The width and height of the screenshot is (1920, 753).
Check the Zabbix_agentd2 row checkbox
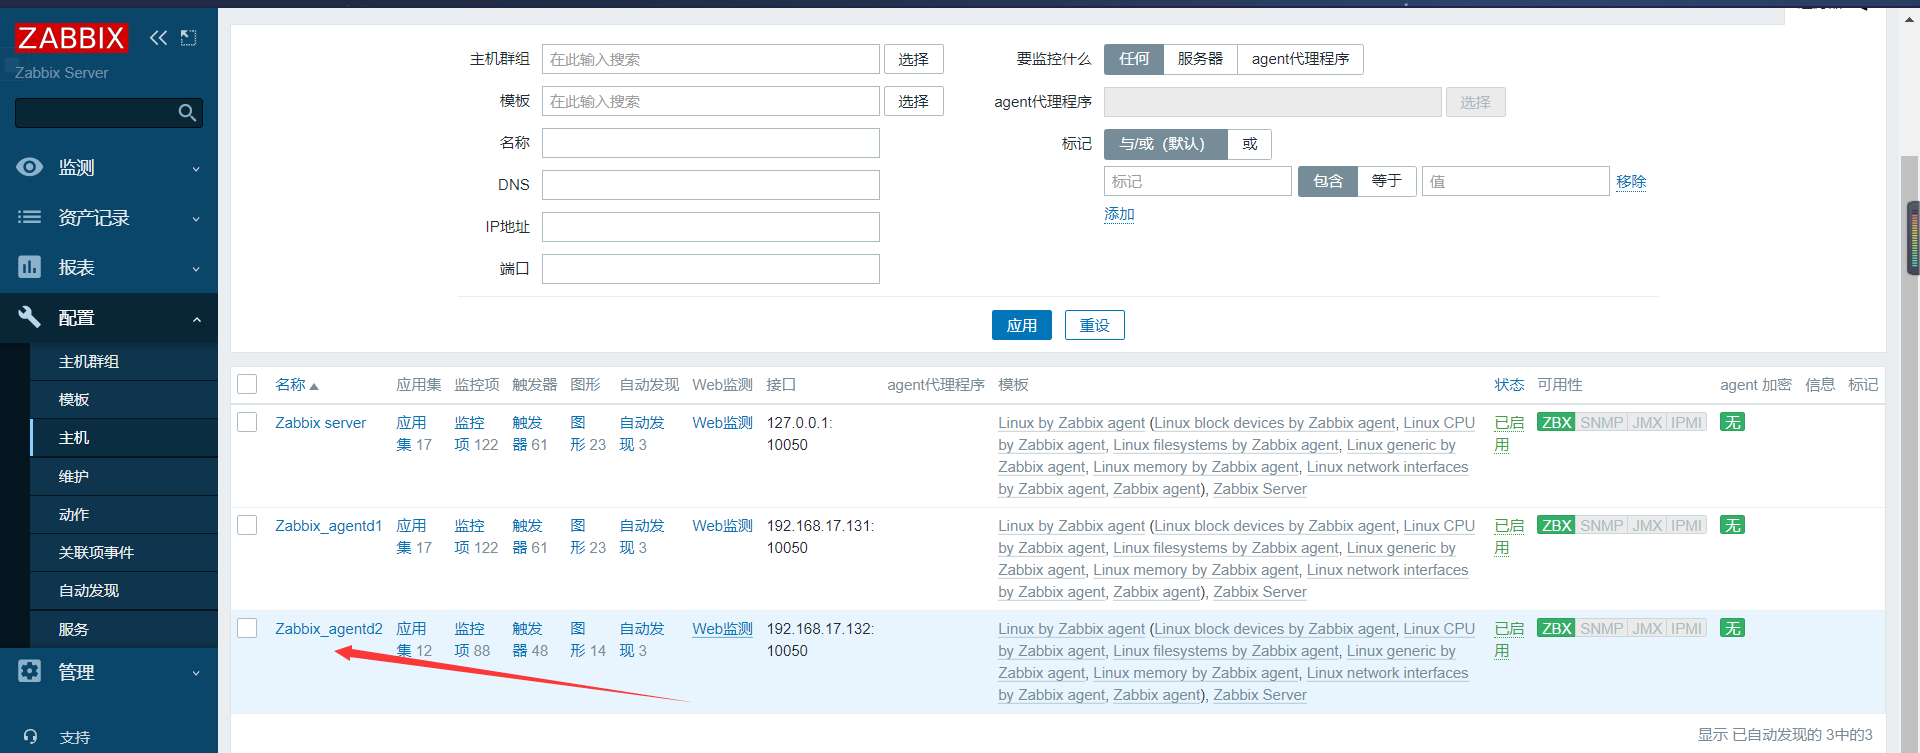(247, 628)
